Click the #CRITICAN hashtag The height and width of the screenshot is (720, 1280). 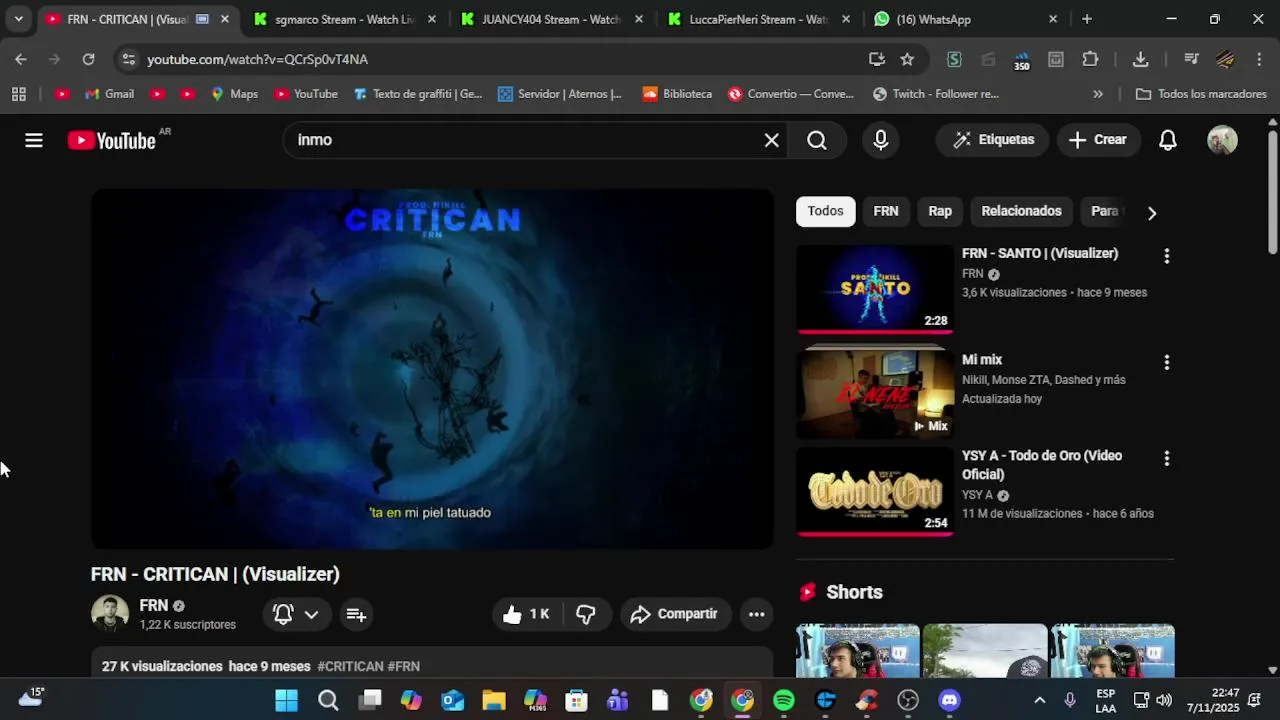point(350,666)
